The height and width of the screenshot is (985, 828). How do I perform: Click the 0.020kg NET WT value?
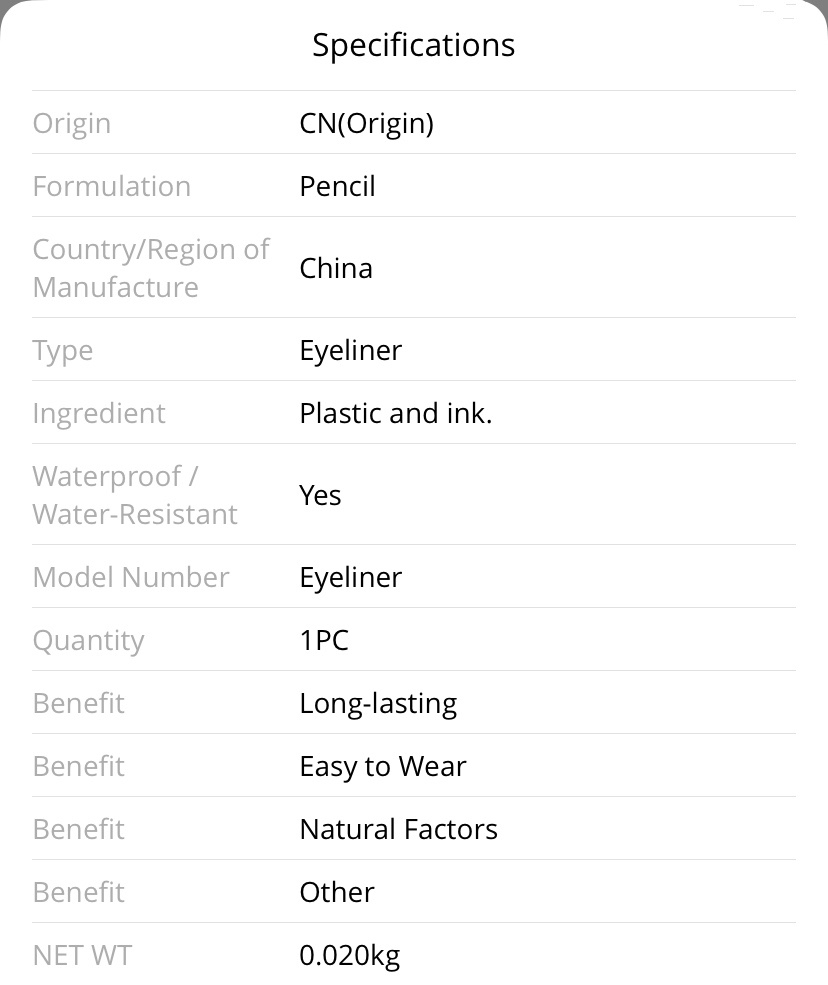point(349,955)
